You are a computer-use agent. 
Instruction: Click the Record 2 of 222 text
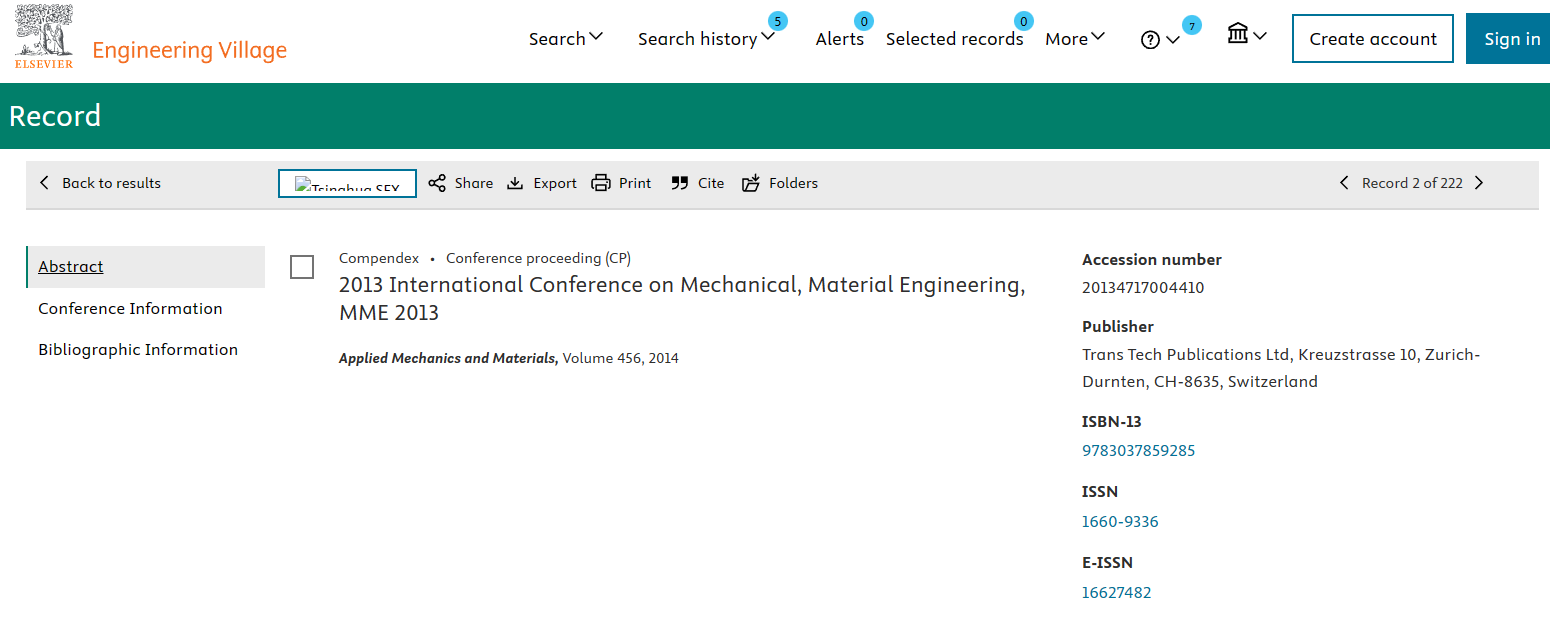tap(1412, 183)
